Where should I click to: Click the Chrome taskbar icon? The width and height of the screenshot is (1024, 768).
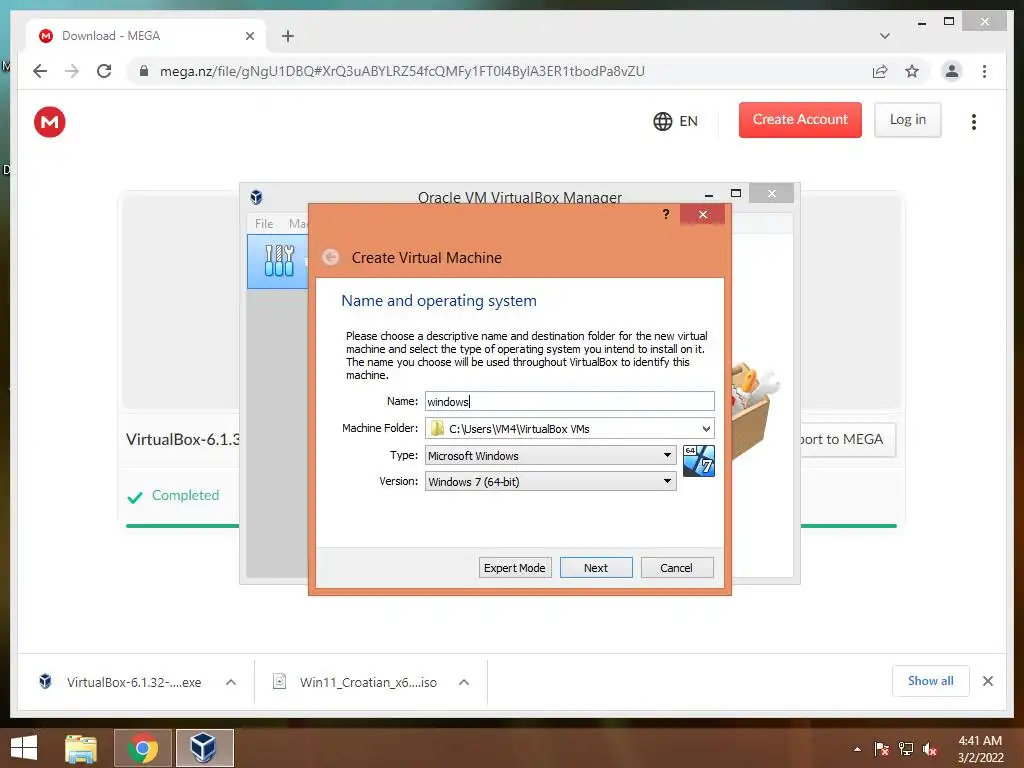point(143,748)
